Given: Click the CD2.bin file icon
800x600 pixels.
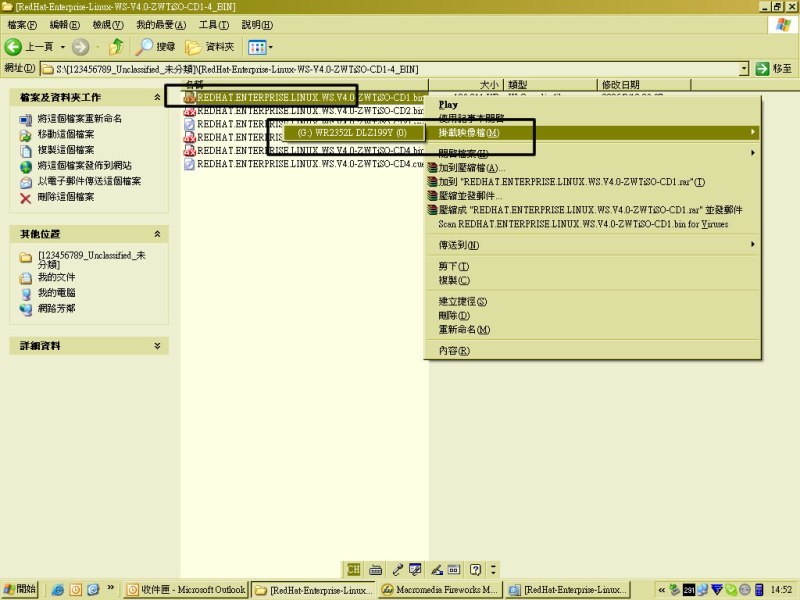Looking at the screenshot, I should point(190,111).
